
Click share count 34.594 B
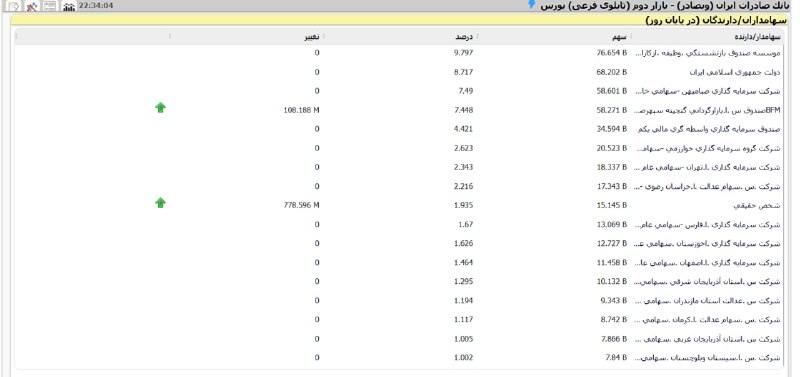tap(612, 130)
